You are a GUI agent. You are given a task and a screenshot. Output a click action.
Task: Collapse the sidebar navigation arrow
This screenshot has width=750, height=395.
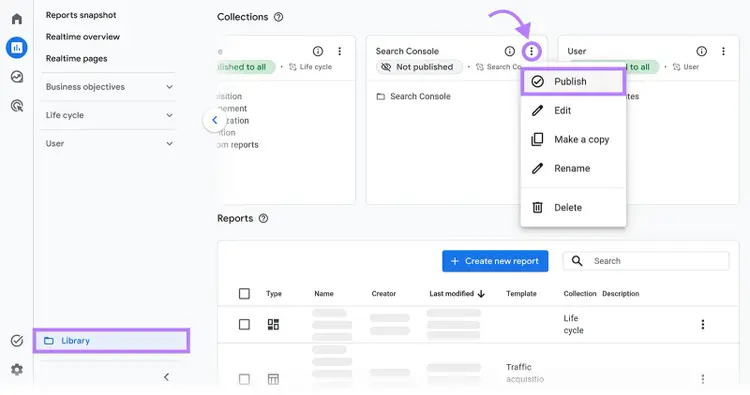(x=166, y=377)
